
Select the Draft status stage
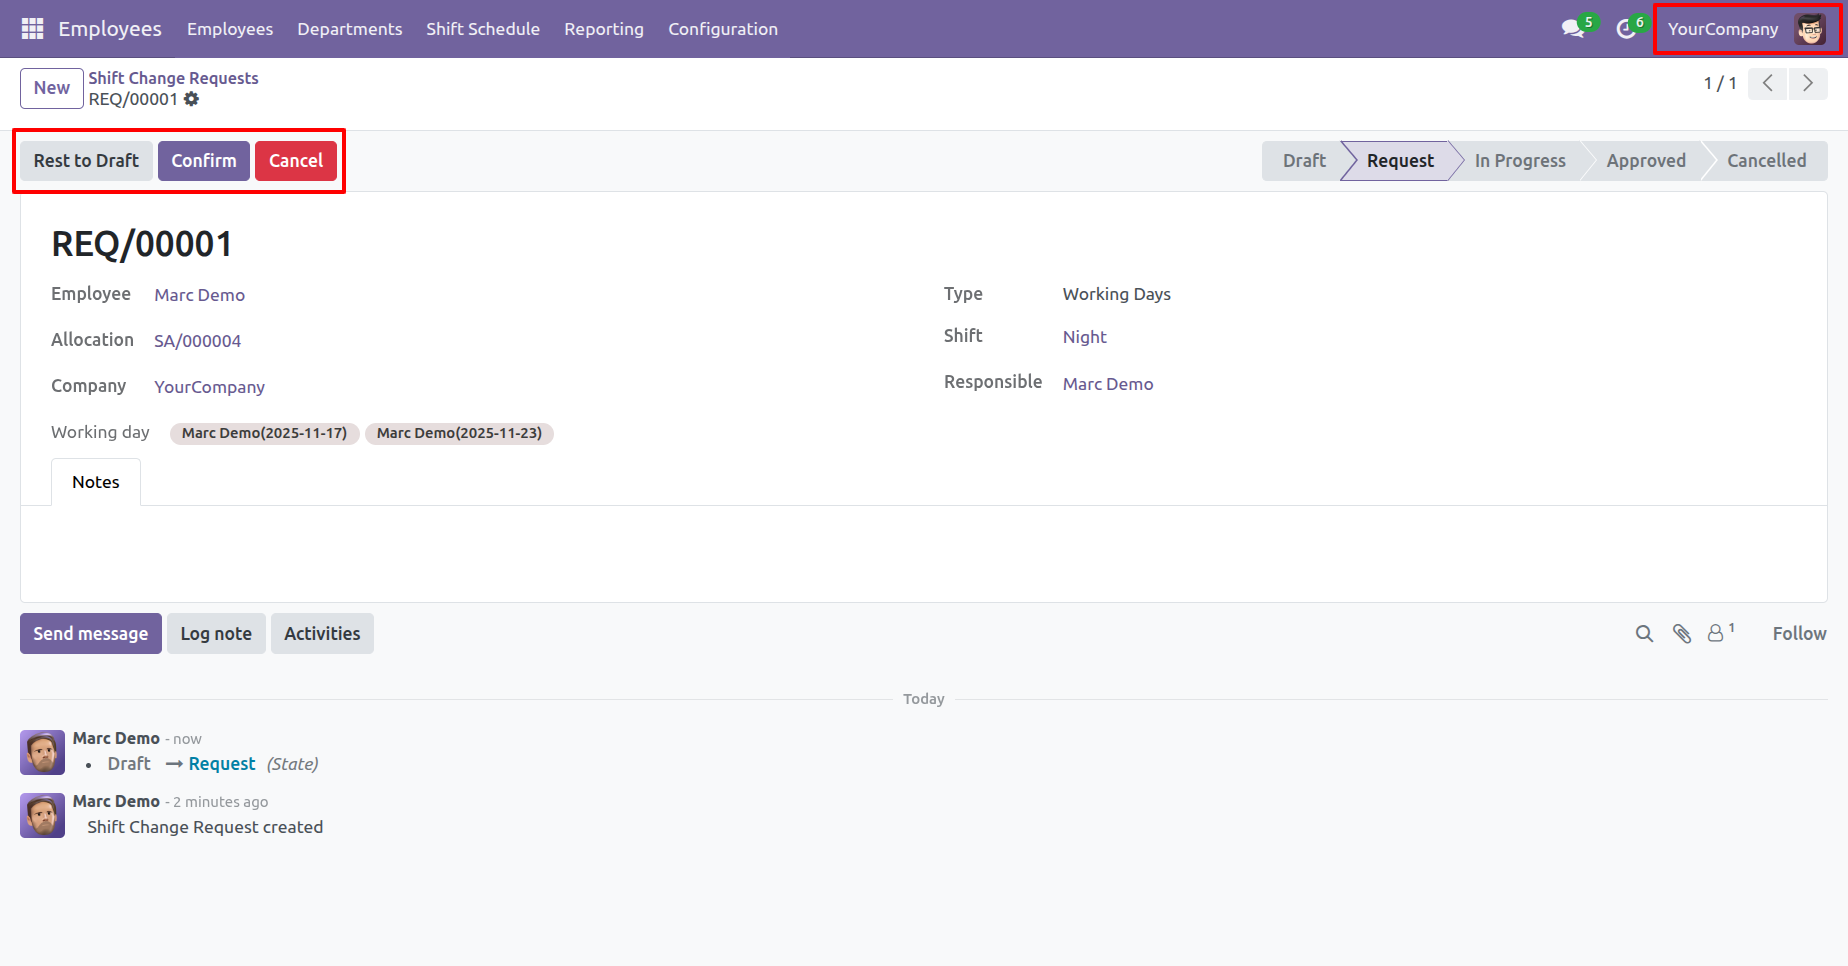pos(1304,161)
